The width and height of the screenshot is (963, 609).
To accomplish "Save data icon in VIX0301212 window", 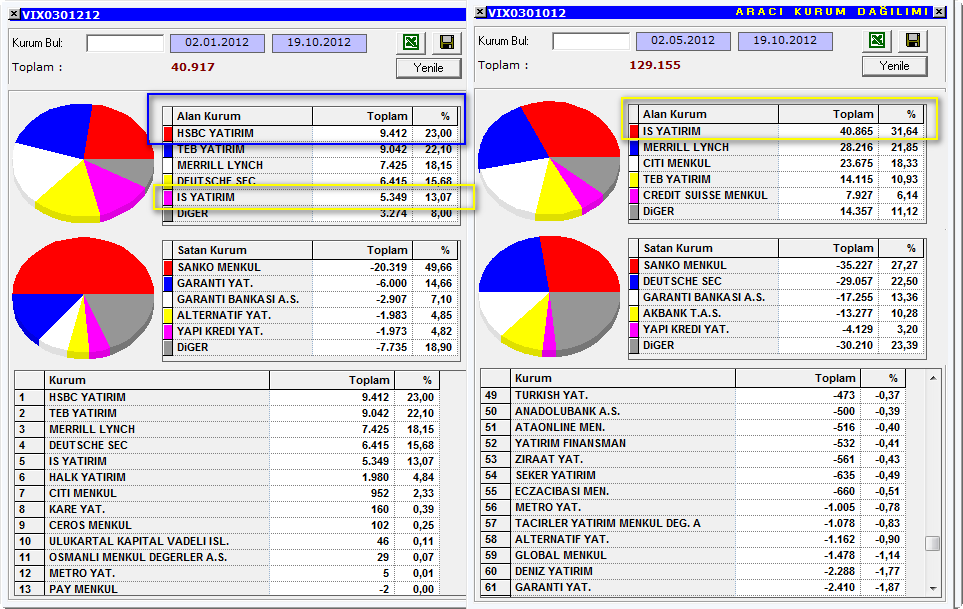I will (447, 42).
